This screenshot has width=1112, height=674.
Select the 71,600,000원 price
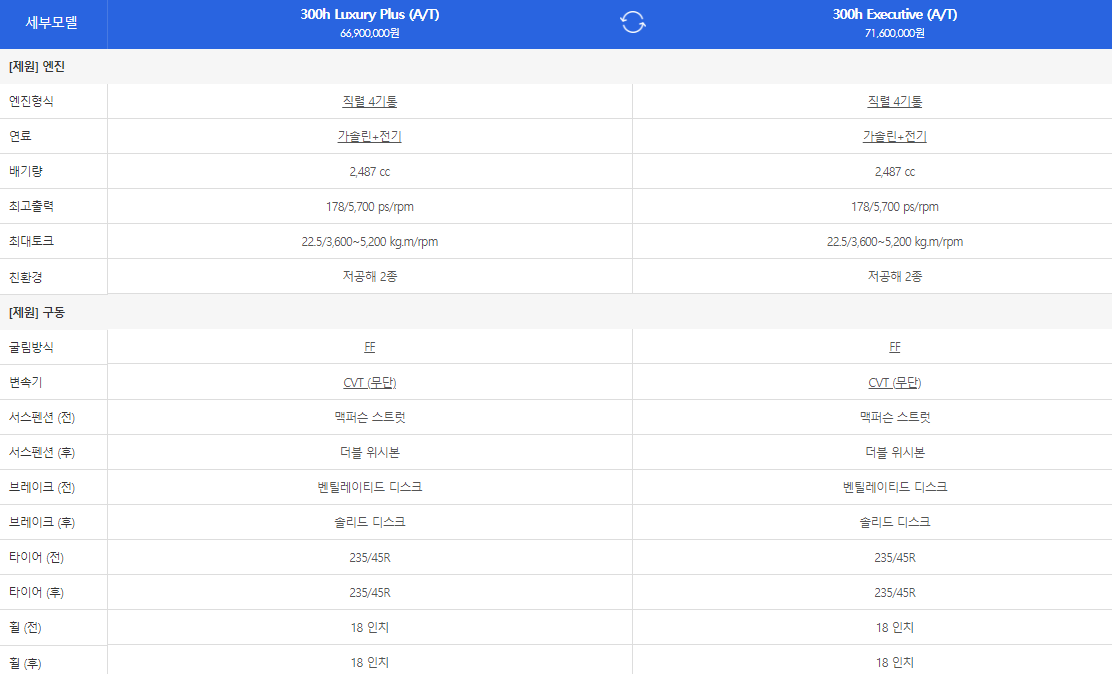pos(894,33)
